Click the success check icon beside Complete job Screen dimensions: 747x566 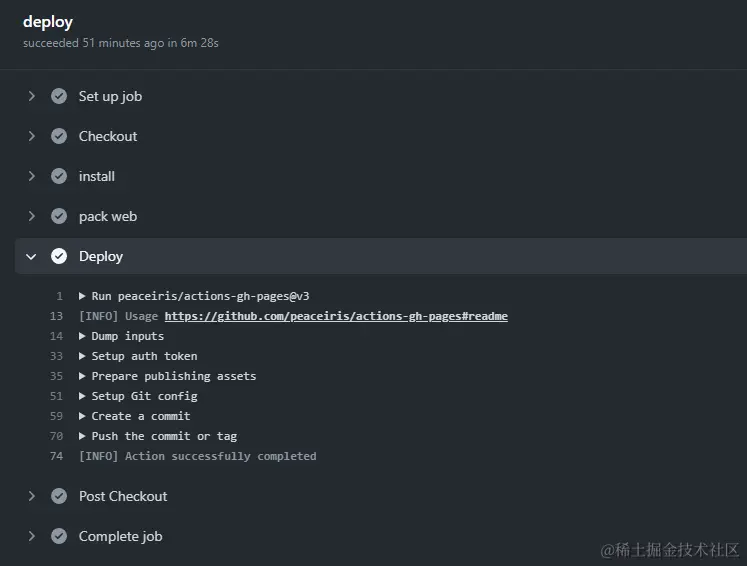(x=59, y=536)
